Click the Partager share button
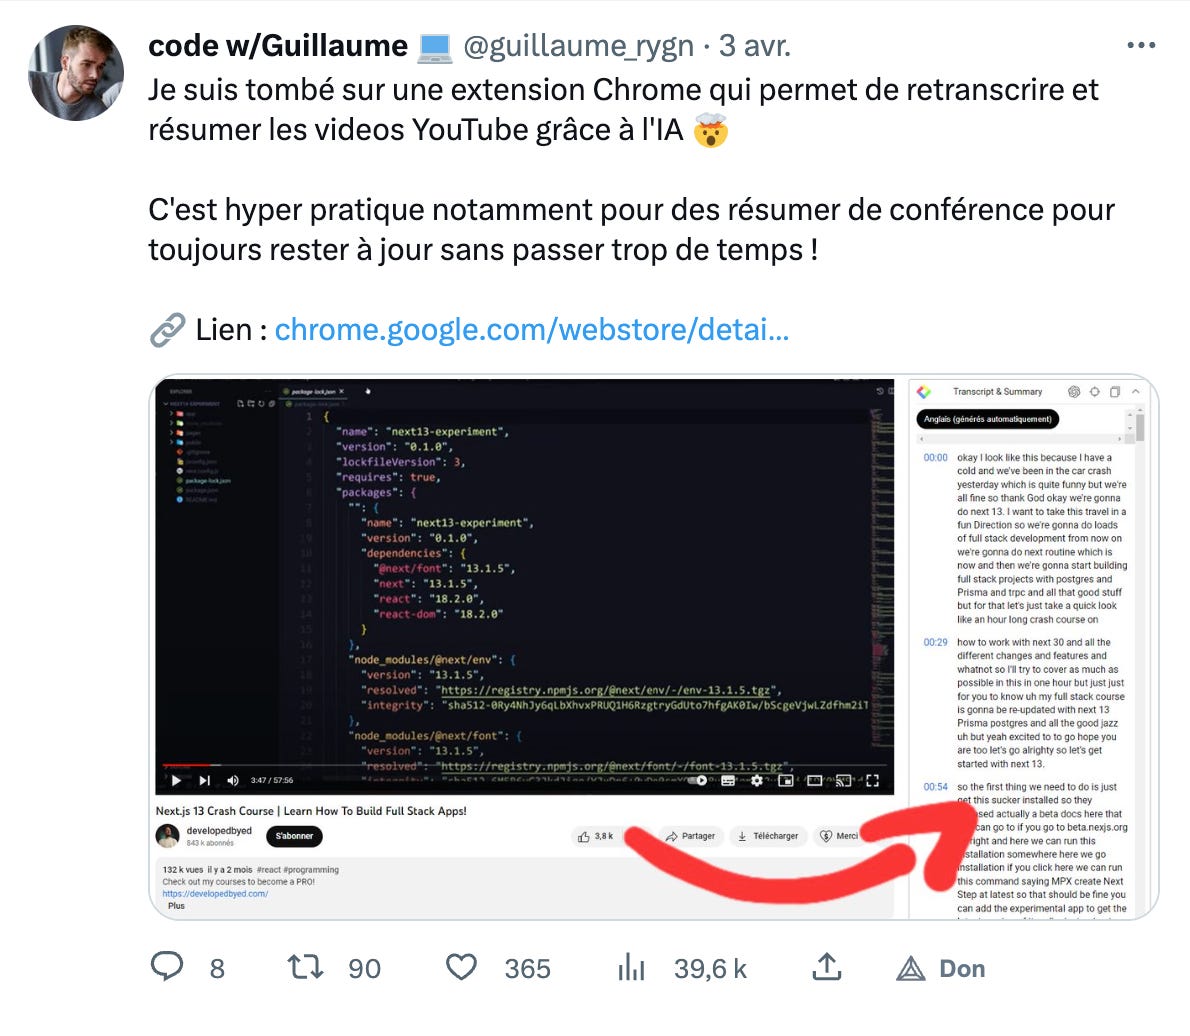The image size is (1190, 1036). click(x=691, y=836)
